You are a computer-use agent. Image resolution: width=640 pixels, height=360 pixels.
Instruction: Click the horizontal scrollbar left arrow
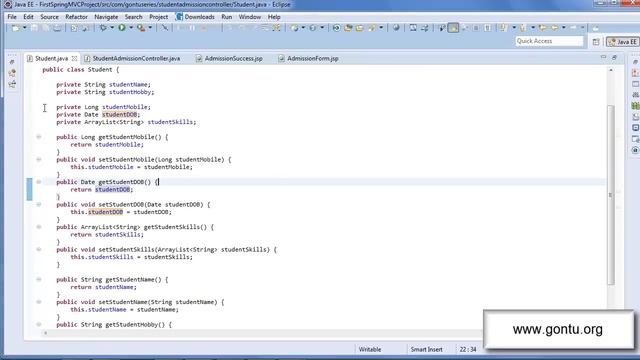point(45,333)
